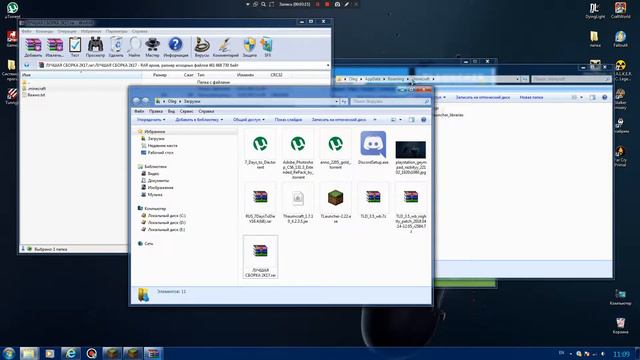The image size is (640, 360).
Task: Open the Сервис menu in Загрузки window
Action: 187,111
